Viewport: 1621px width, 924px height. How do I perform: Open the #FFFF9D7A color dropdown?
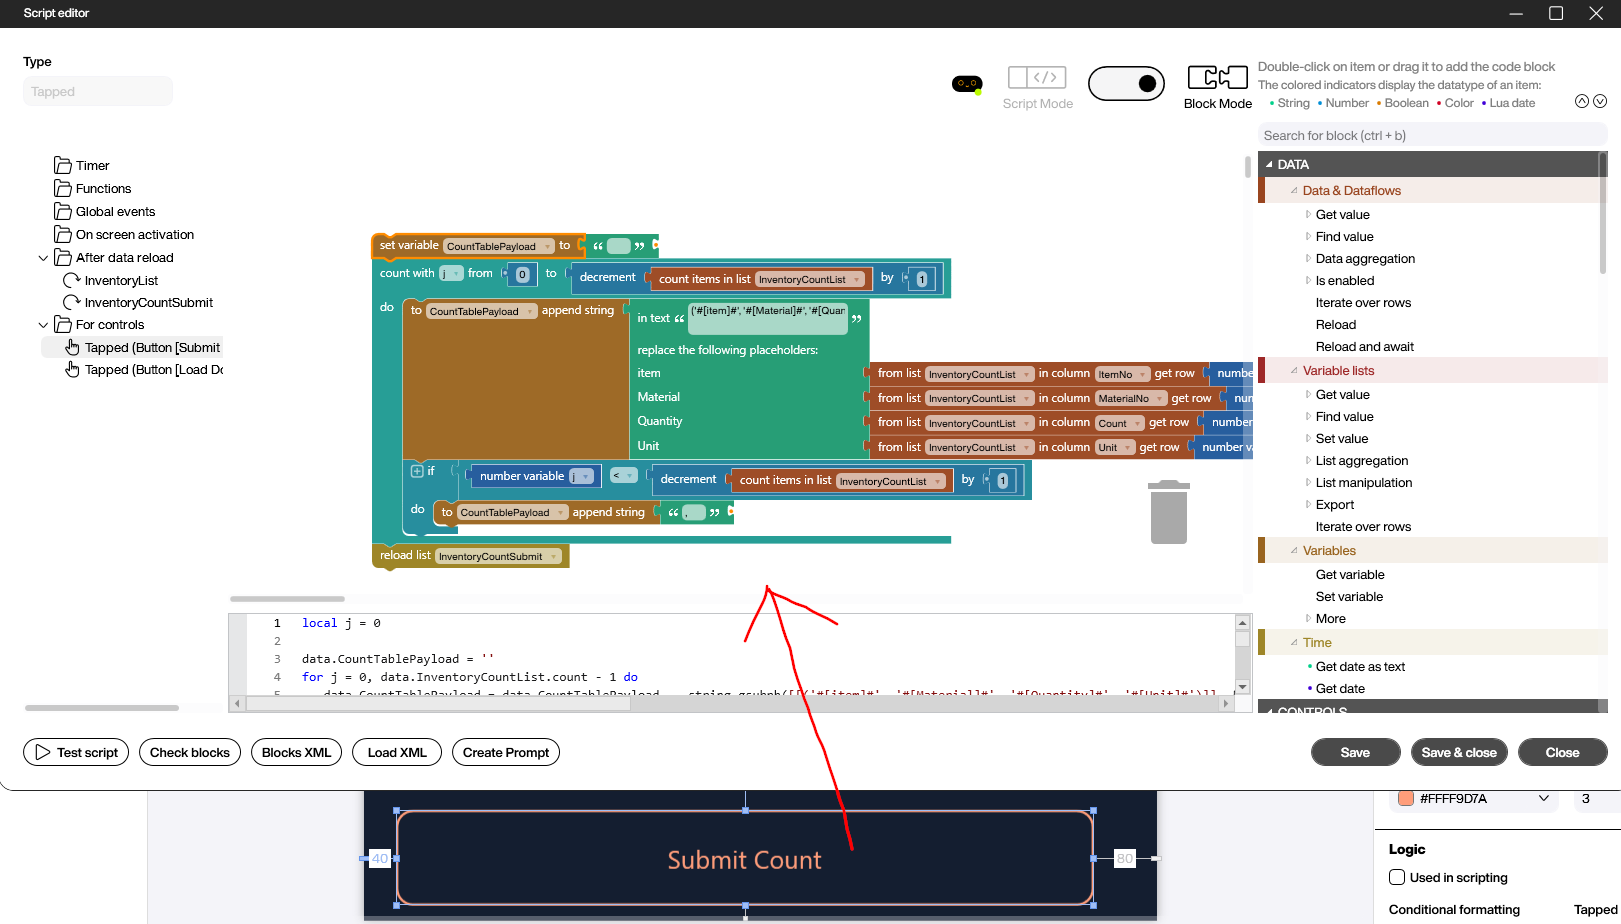[1543, 799]
